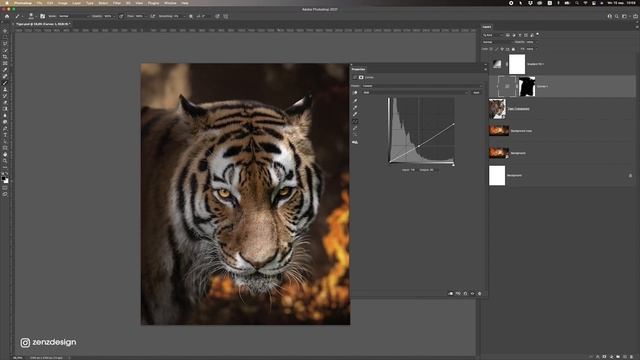The image size is (640, 360).
Task: Click the Properties panel tab
Action: pos(358,69)
